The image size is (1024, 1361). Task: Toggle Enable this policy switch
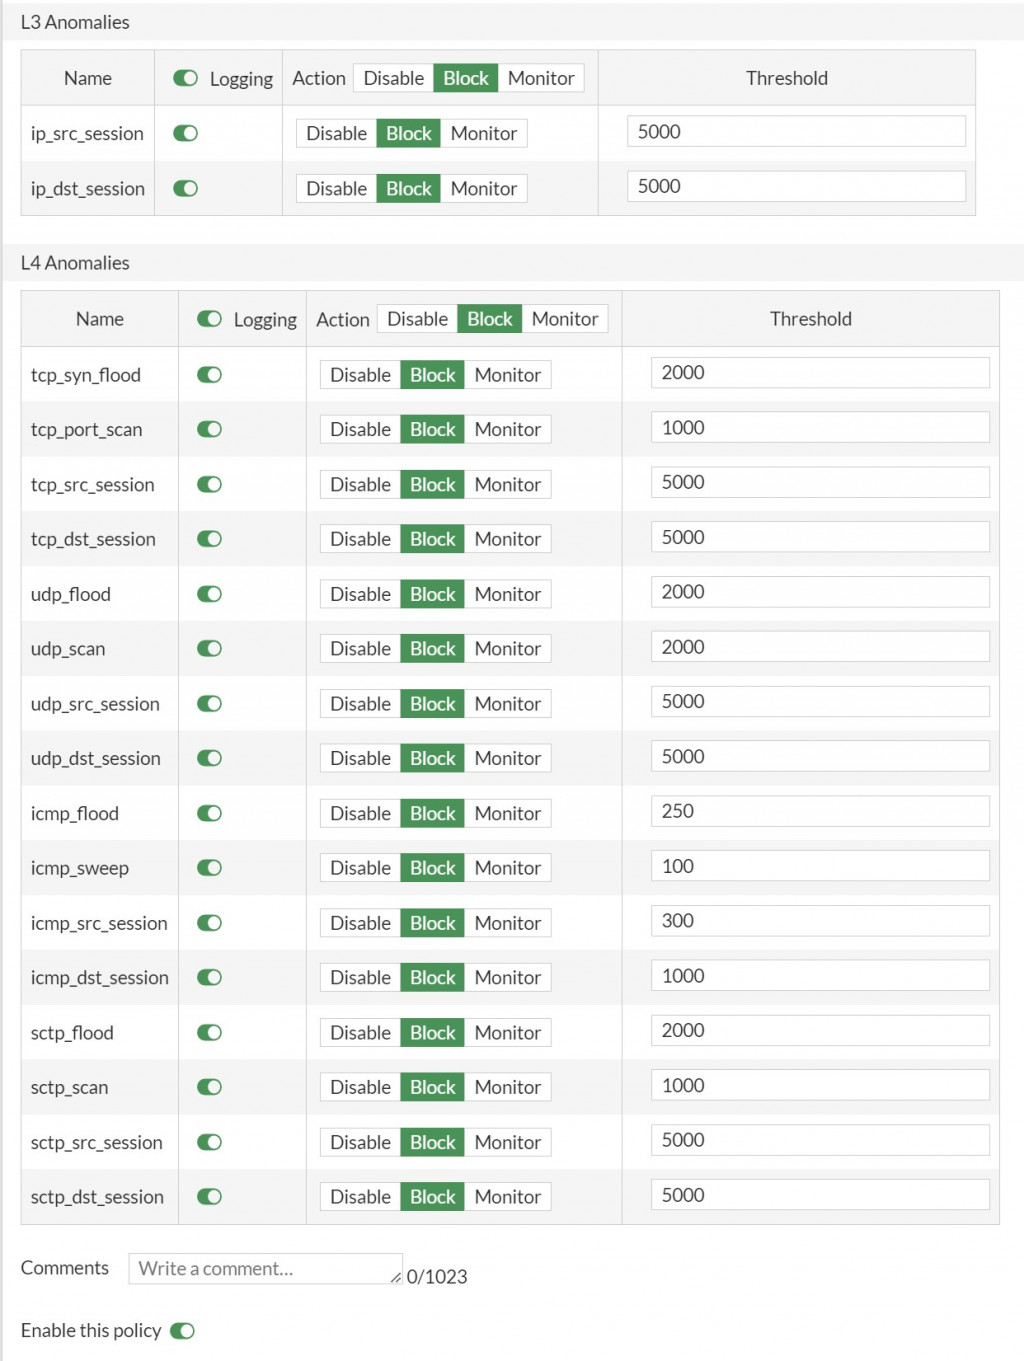(x=182, y=1331)
